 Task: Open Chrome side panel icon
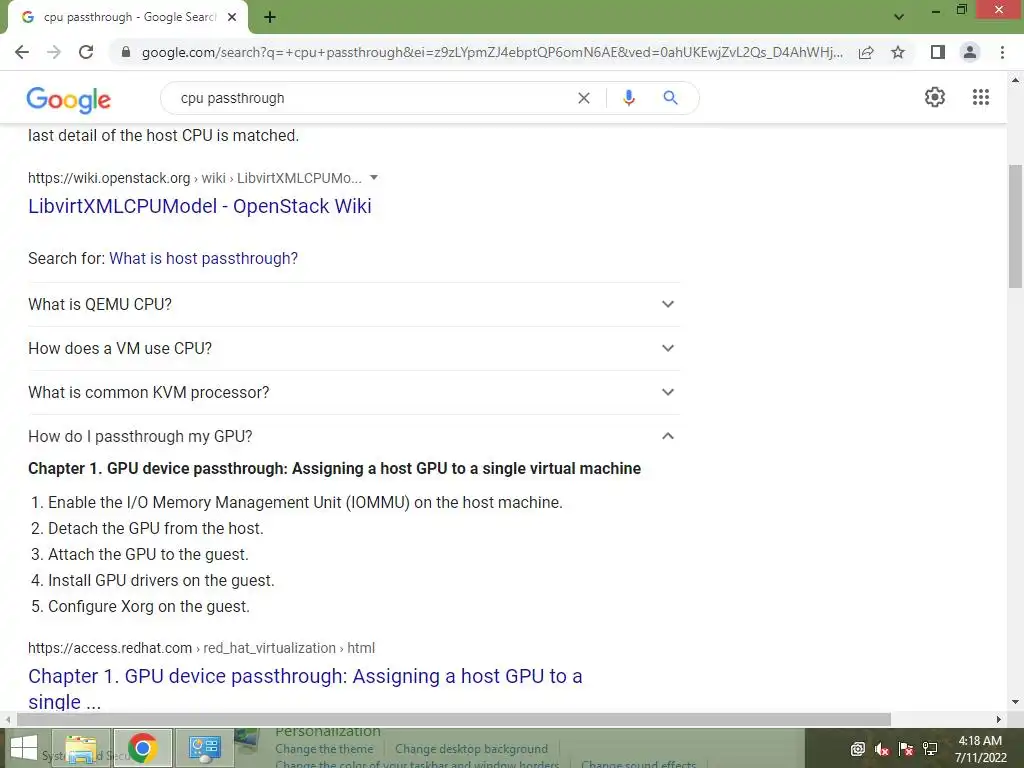point(938,52)
